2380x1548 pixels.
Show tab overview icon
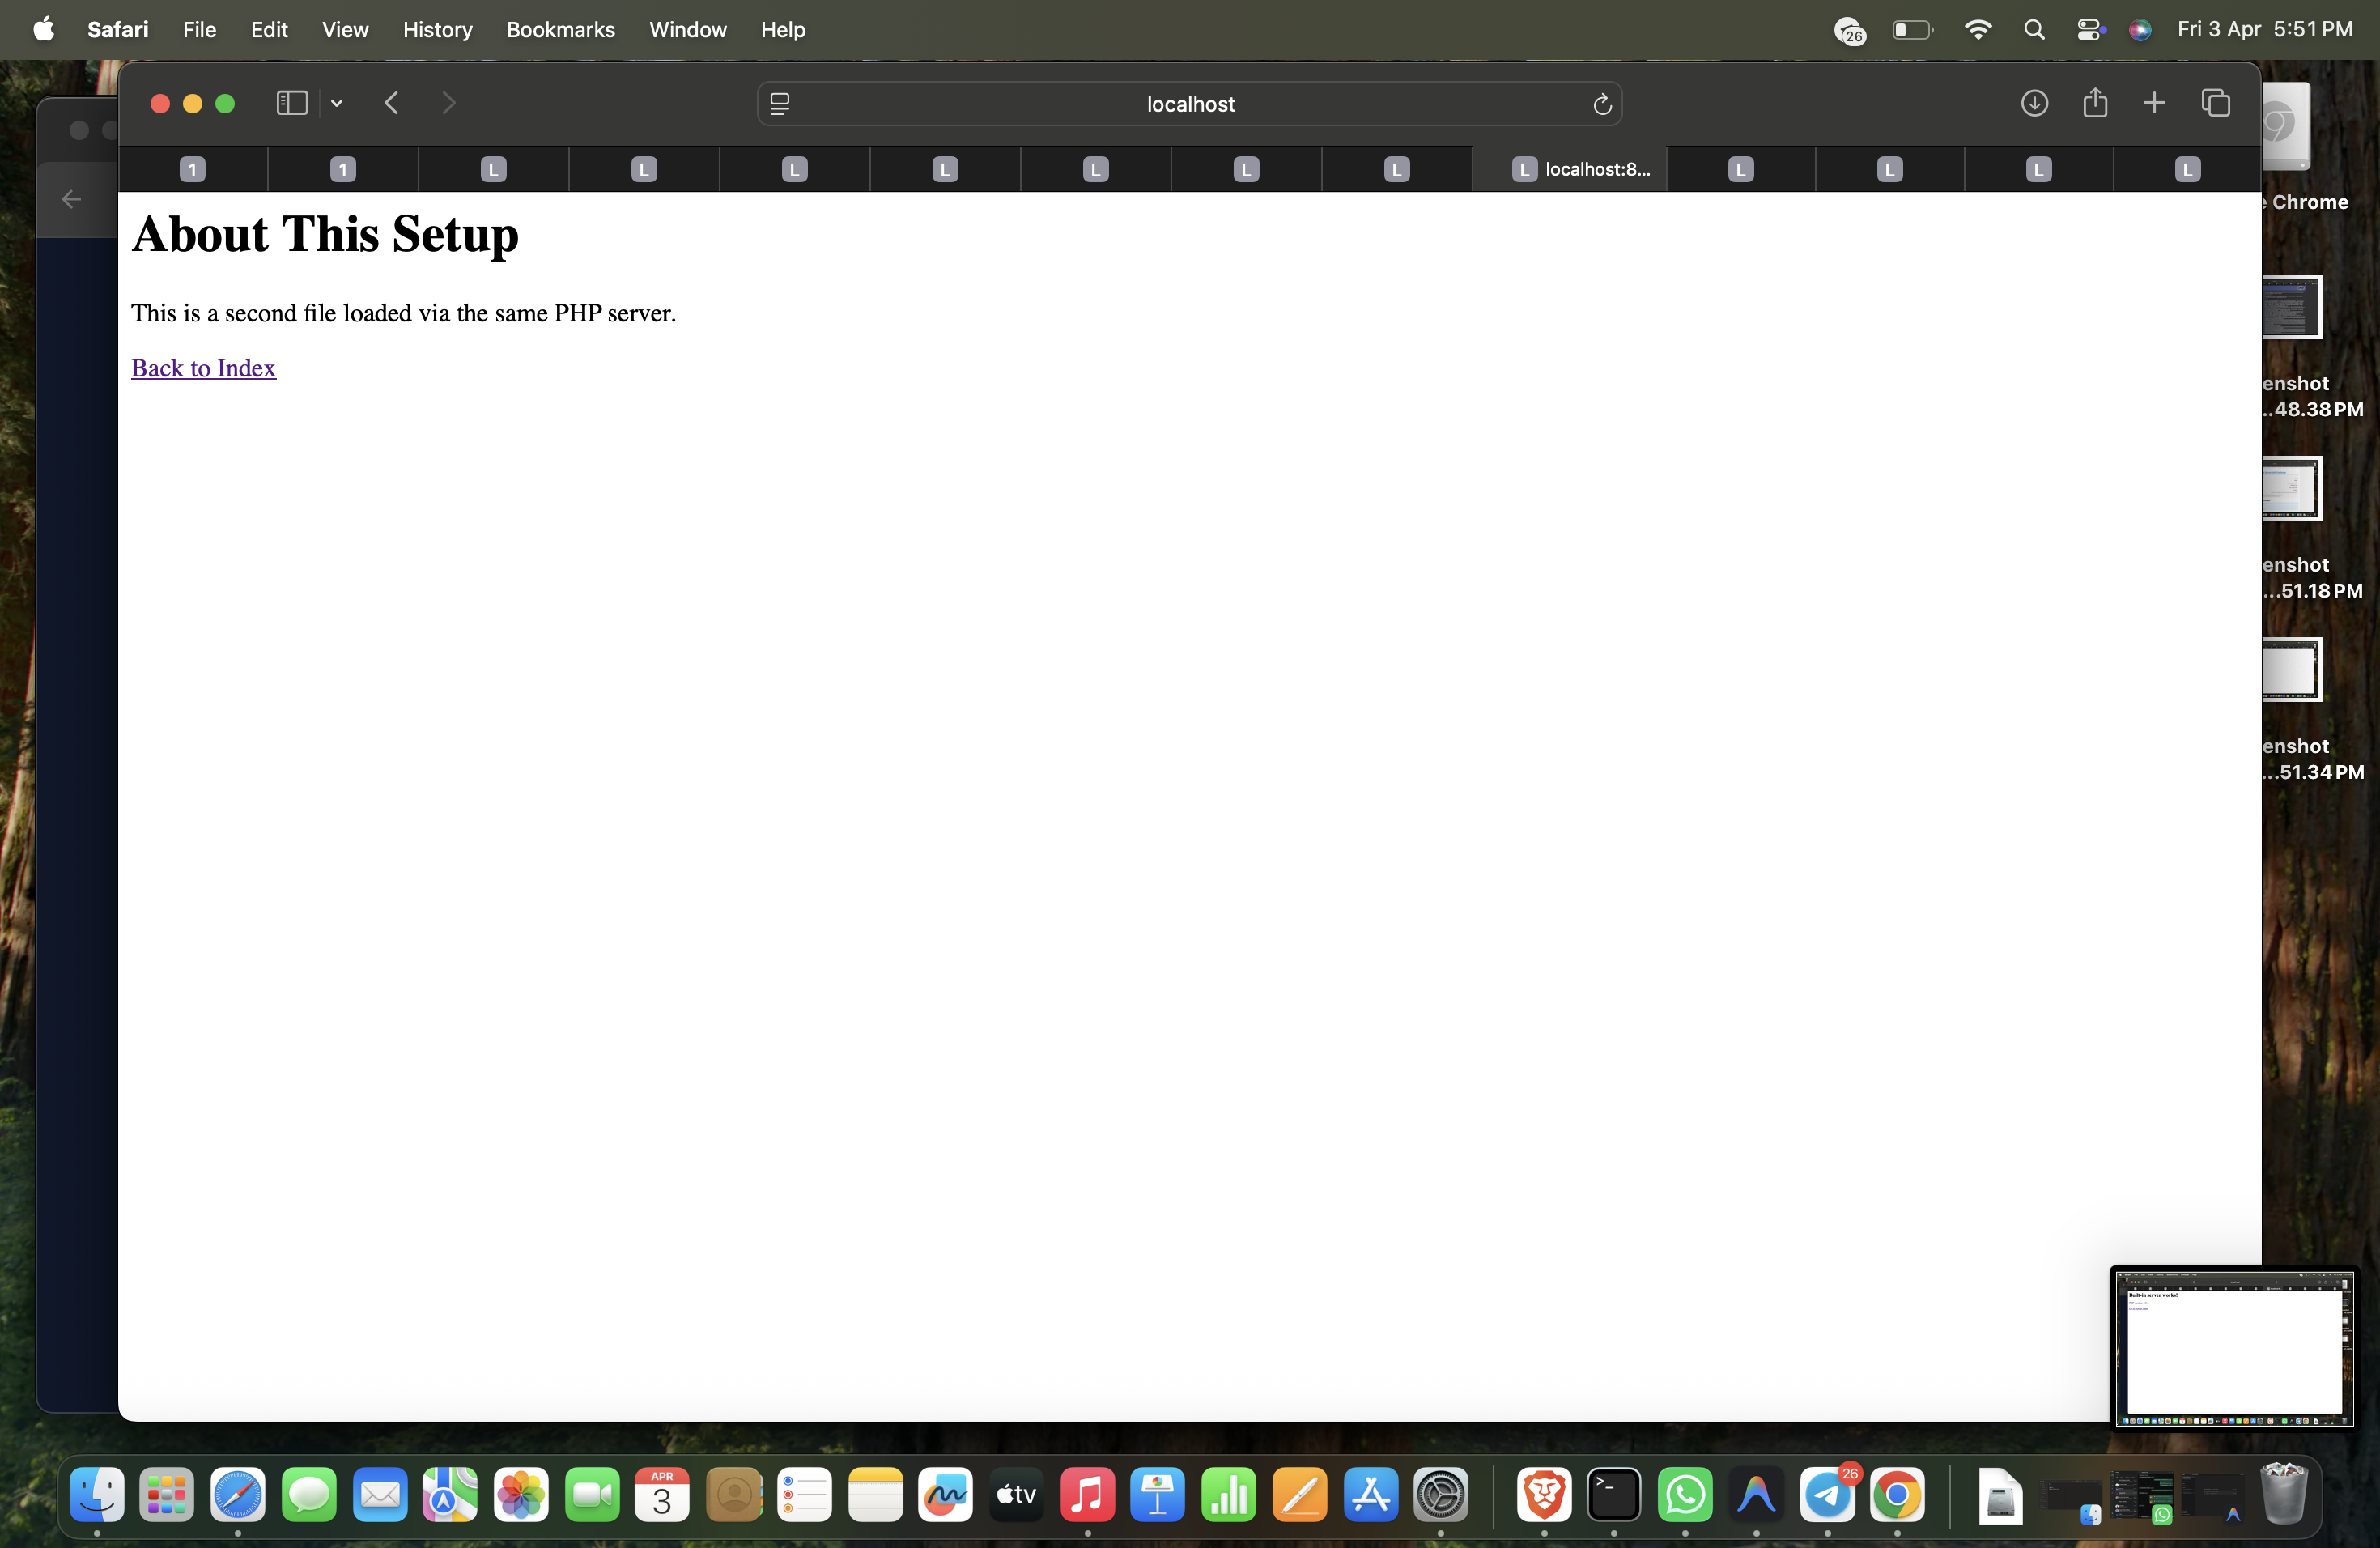pyautogui.click(x=2215, y=103)
